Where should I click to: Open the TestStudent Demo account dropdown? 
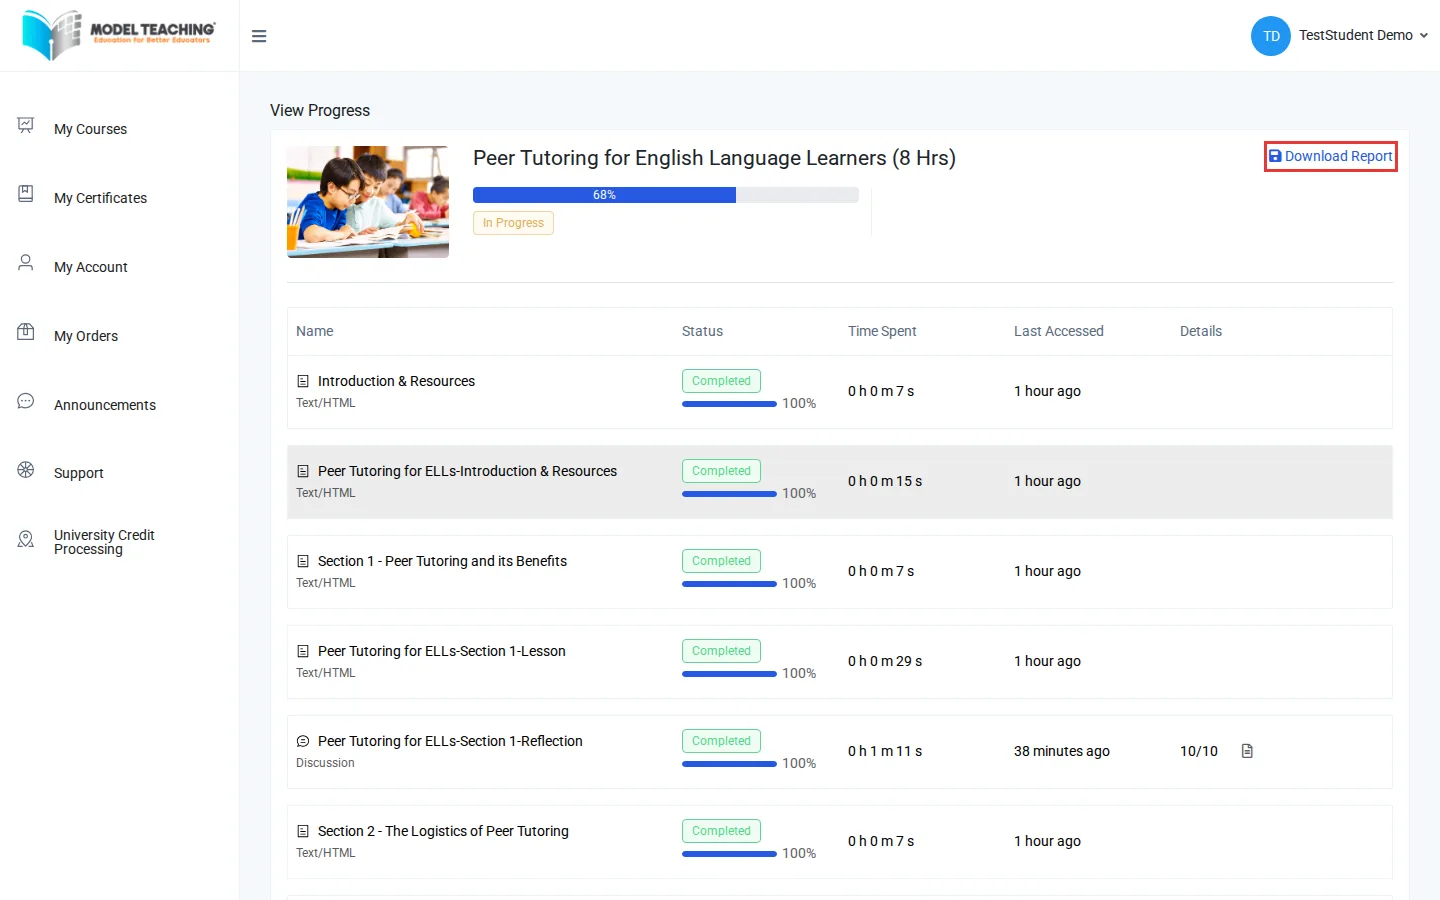click(1363, 35)
